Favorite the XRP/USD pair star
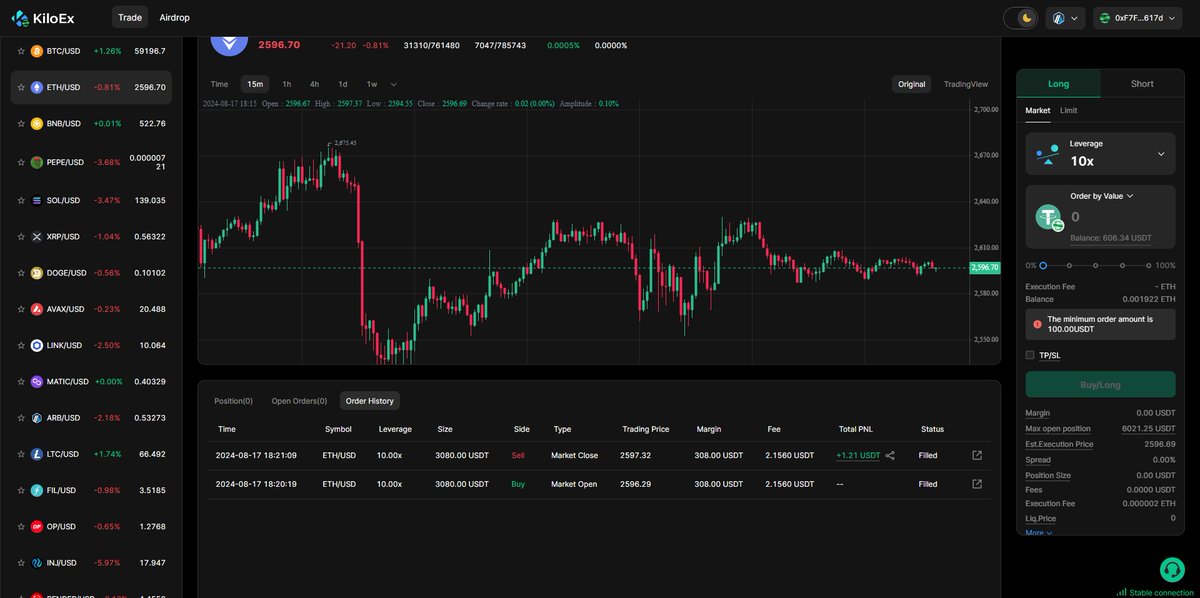 tap(21, 237)
